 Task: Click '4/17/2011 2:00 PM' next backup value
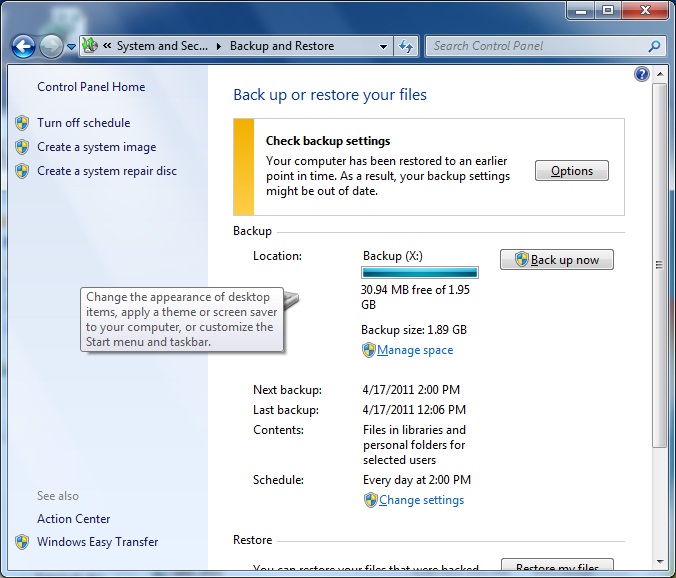point(411,390)
